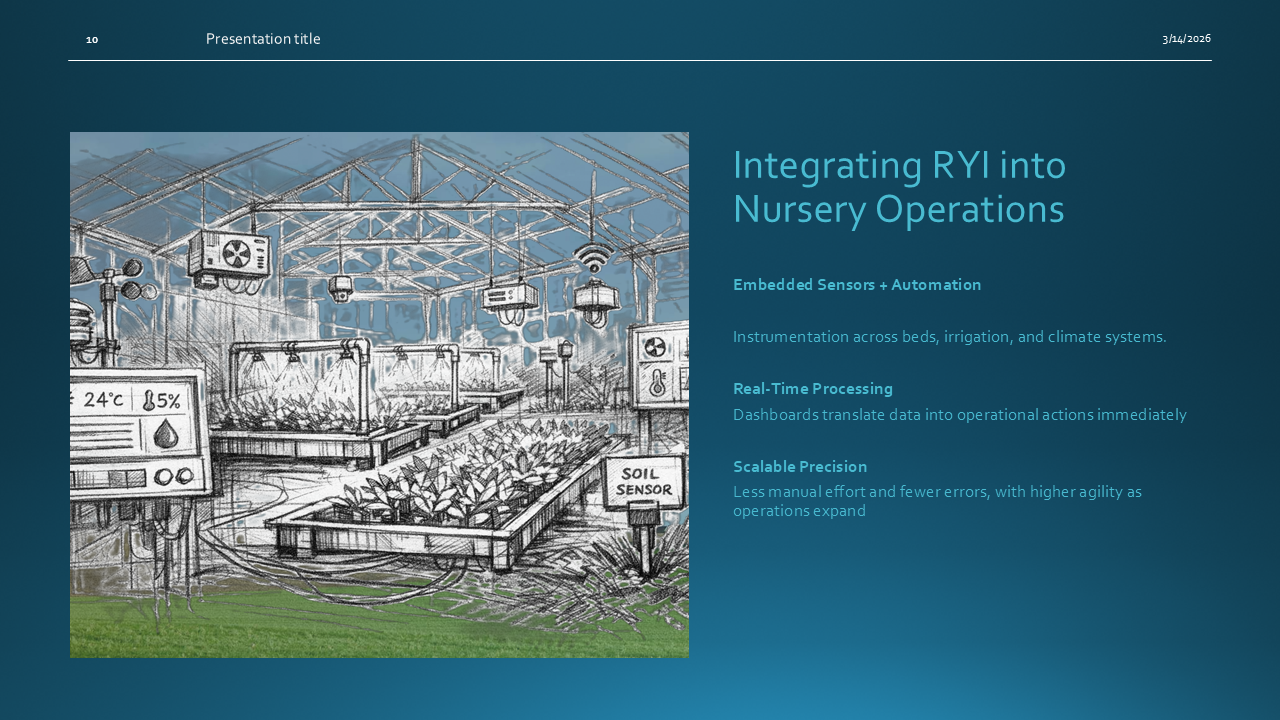1280x720 pixels.
Task: Click the Scalable Precision heading
Action: click(800, 466)
